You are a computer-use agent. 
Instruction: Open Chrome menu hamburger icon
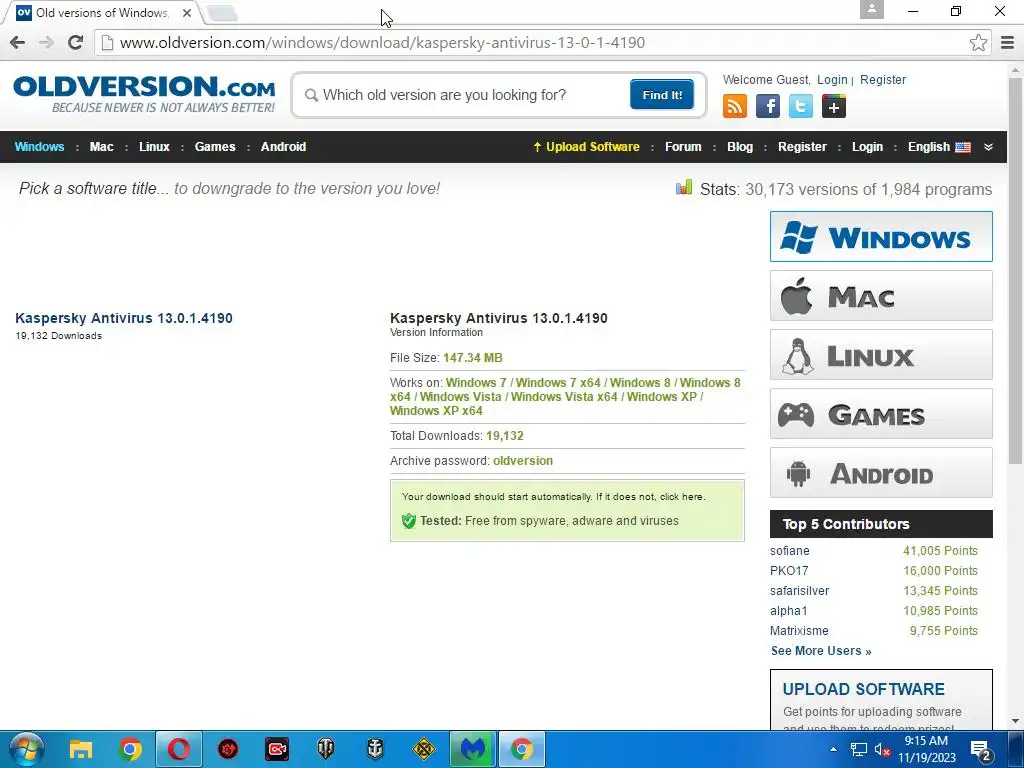(x=1007, y=43)
